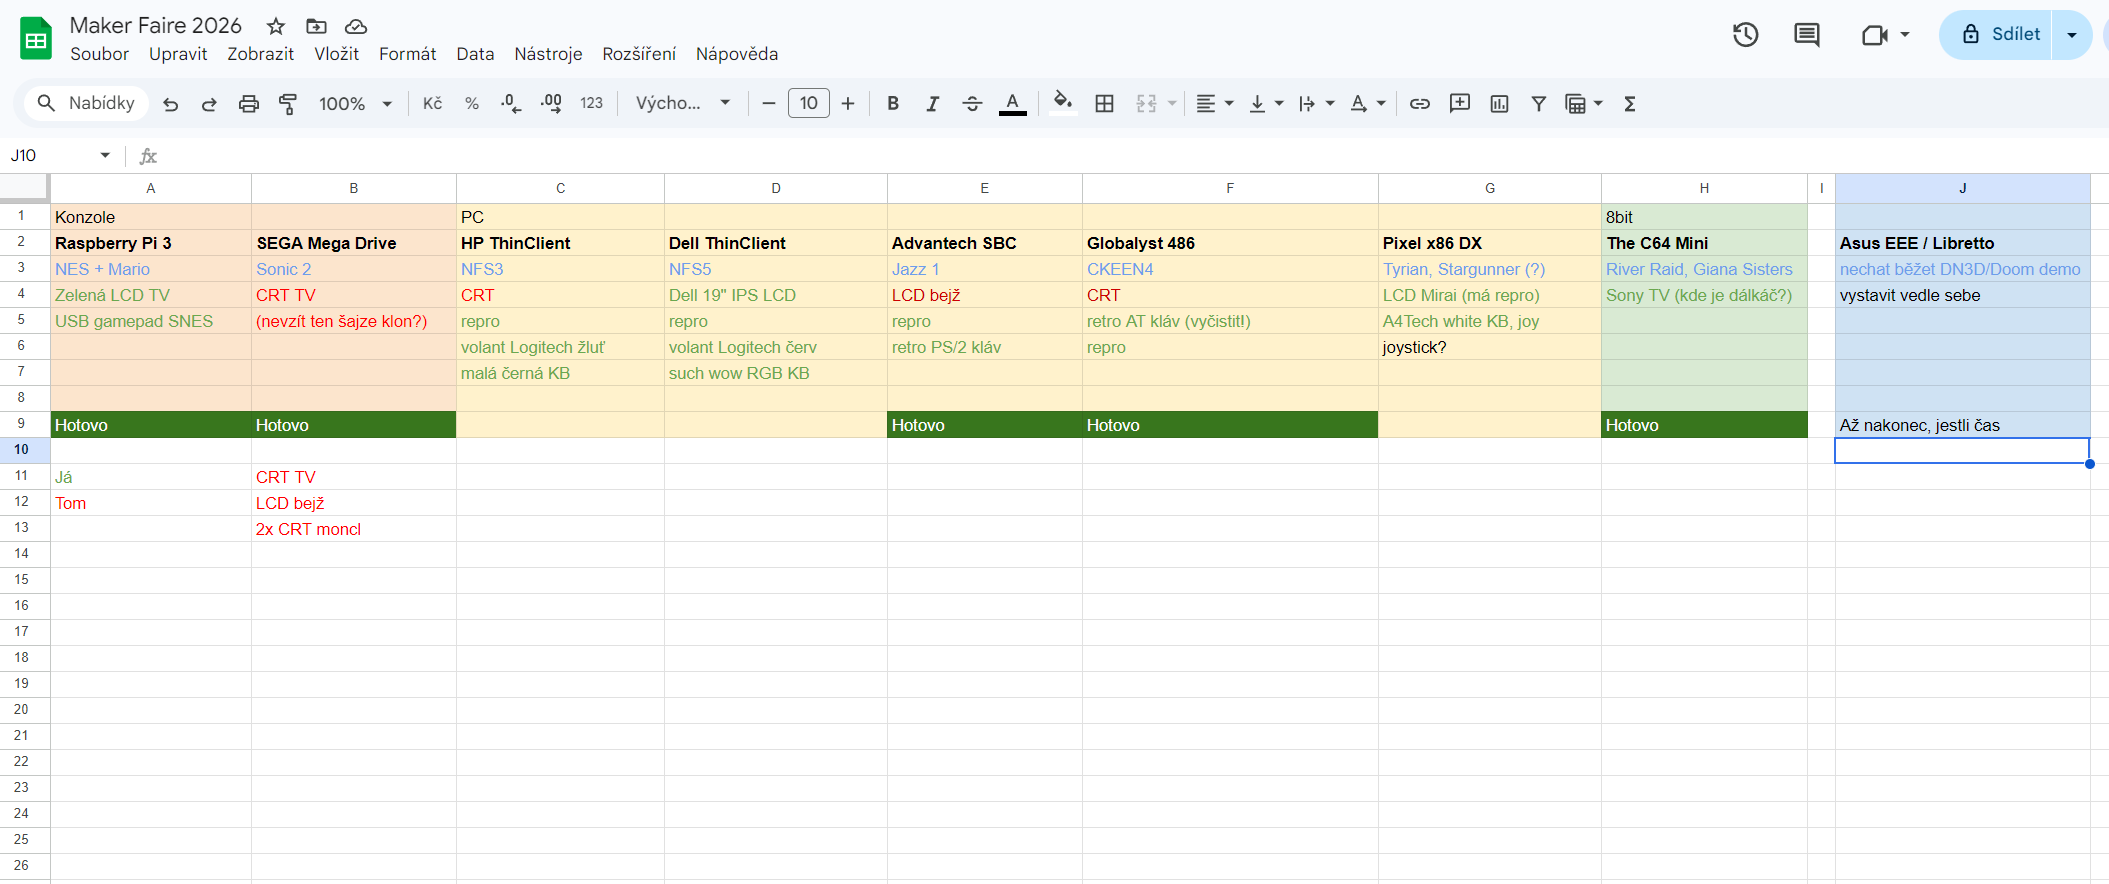Viewport: 2109px width, 884px height.
Task: Toggle bold formatting
Action: [893, 104]
